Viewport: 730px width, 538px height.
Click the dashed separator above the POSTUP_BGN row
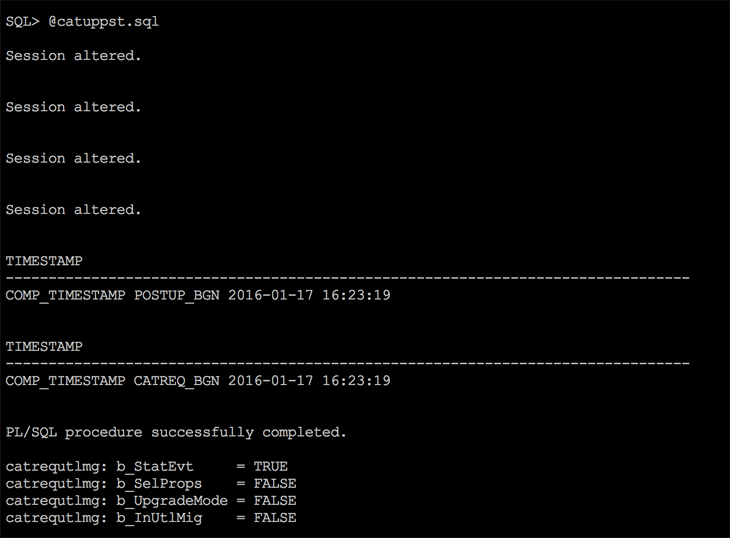click(347, 276)
